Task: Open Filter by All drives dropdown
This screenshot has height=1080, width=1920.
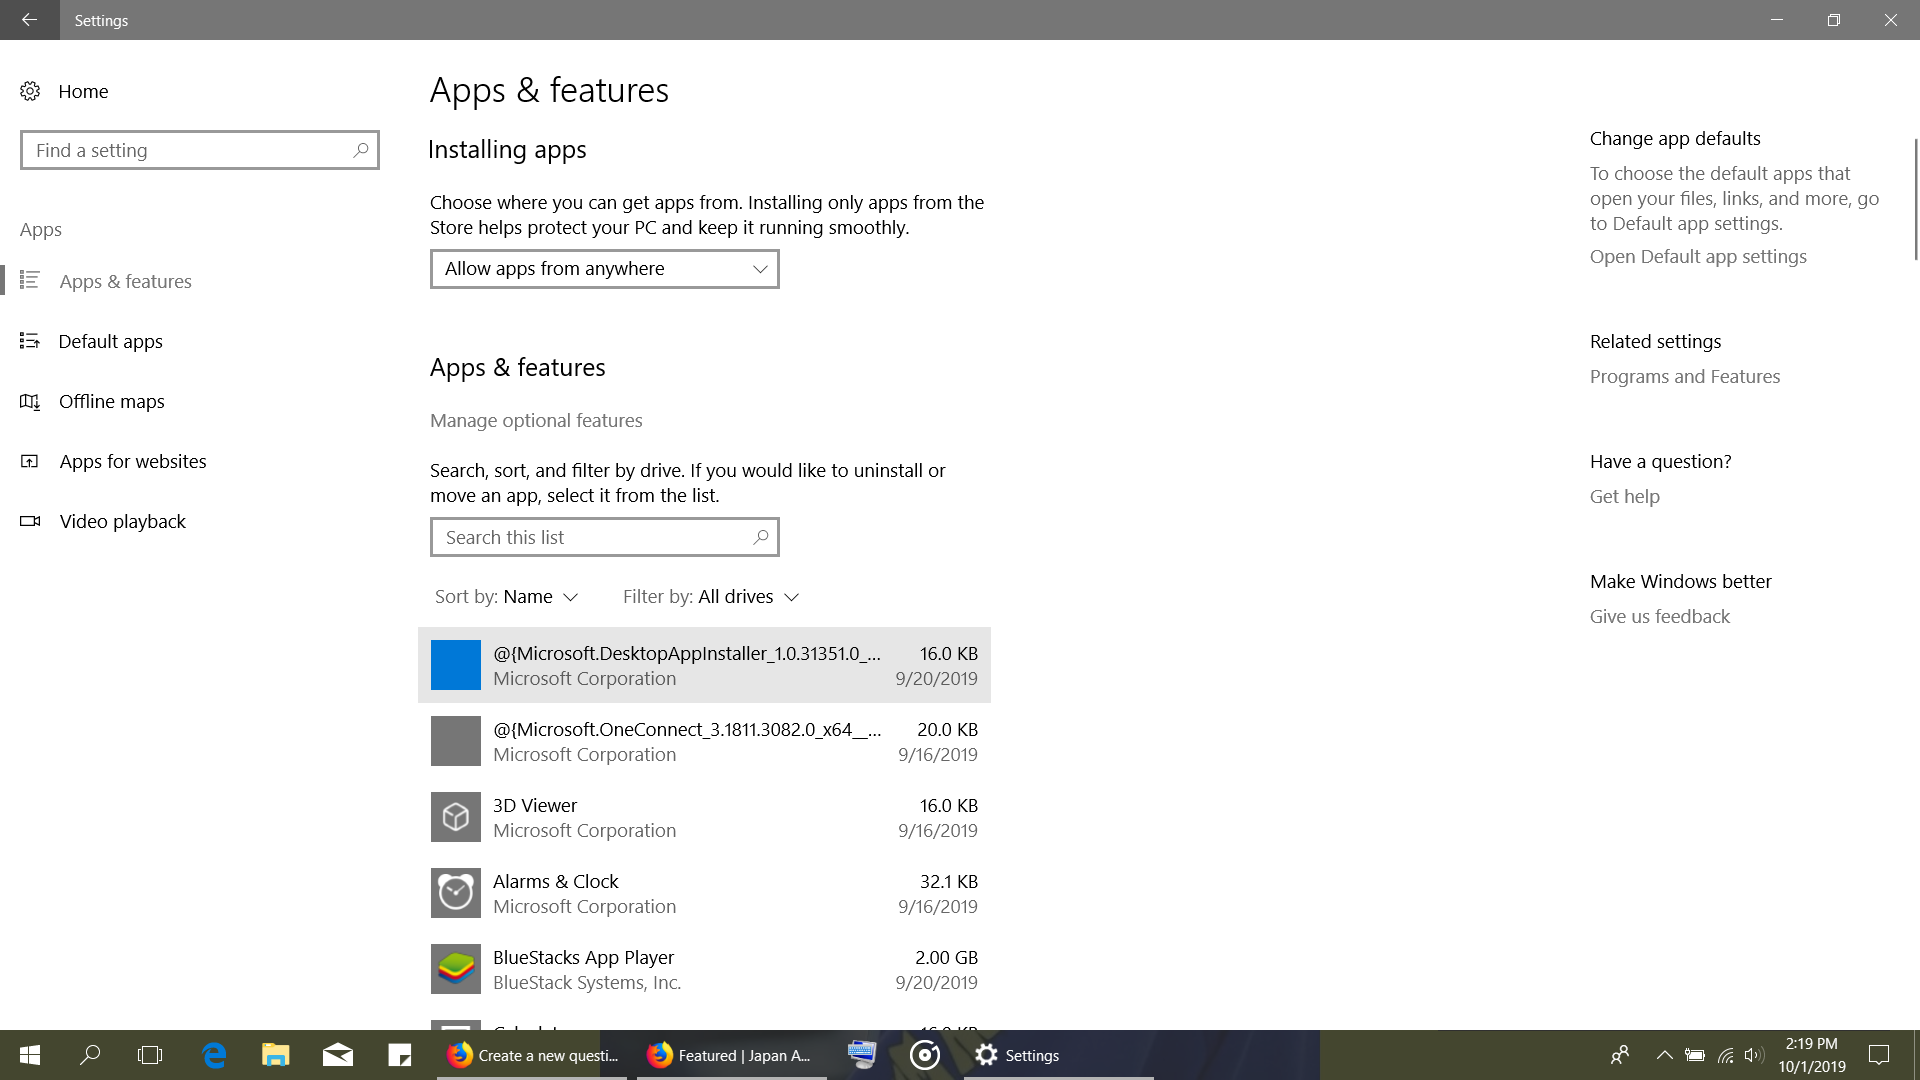Action: (x=710, y=596)
